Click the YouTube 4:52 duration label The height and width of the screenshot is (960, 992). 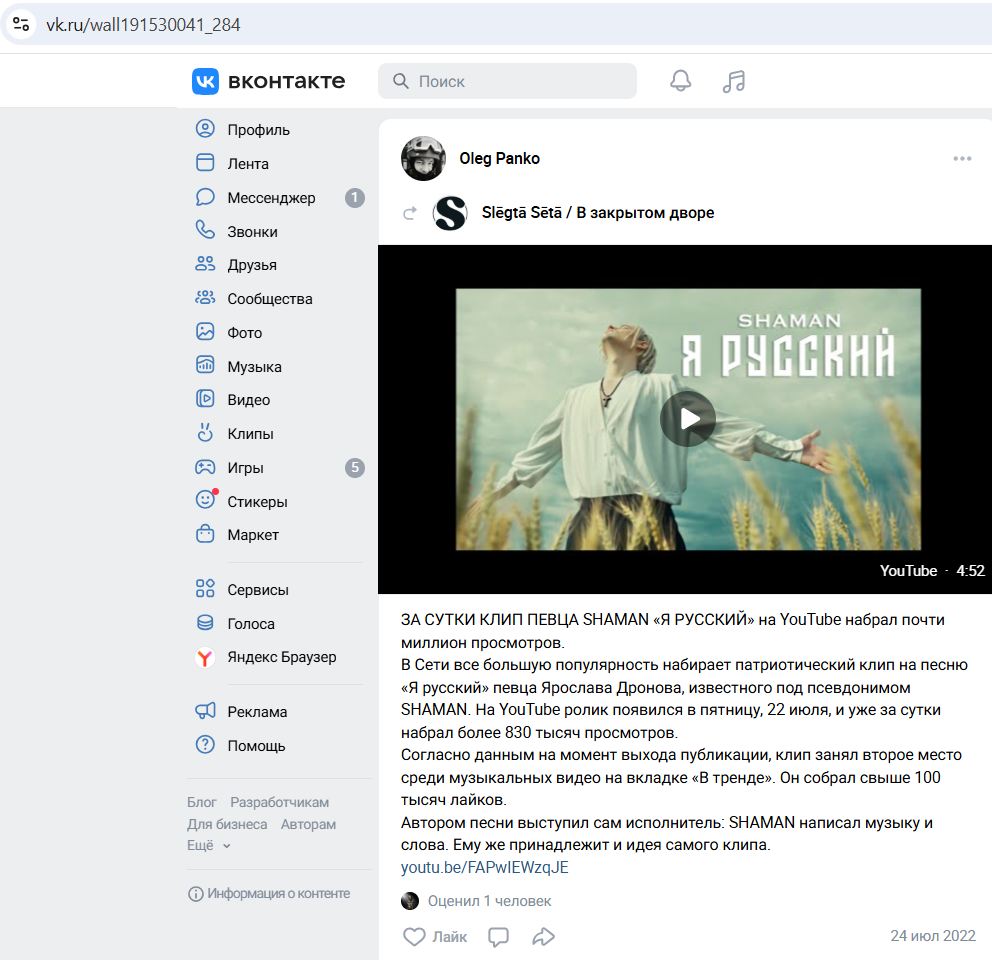pos(933,571)
